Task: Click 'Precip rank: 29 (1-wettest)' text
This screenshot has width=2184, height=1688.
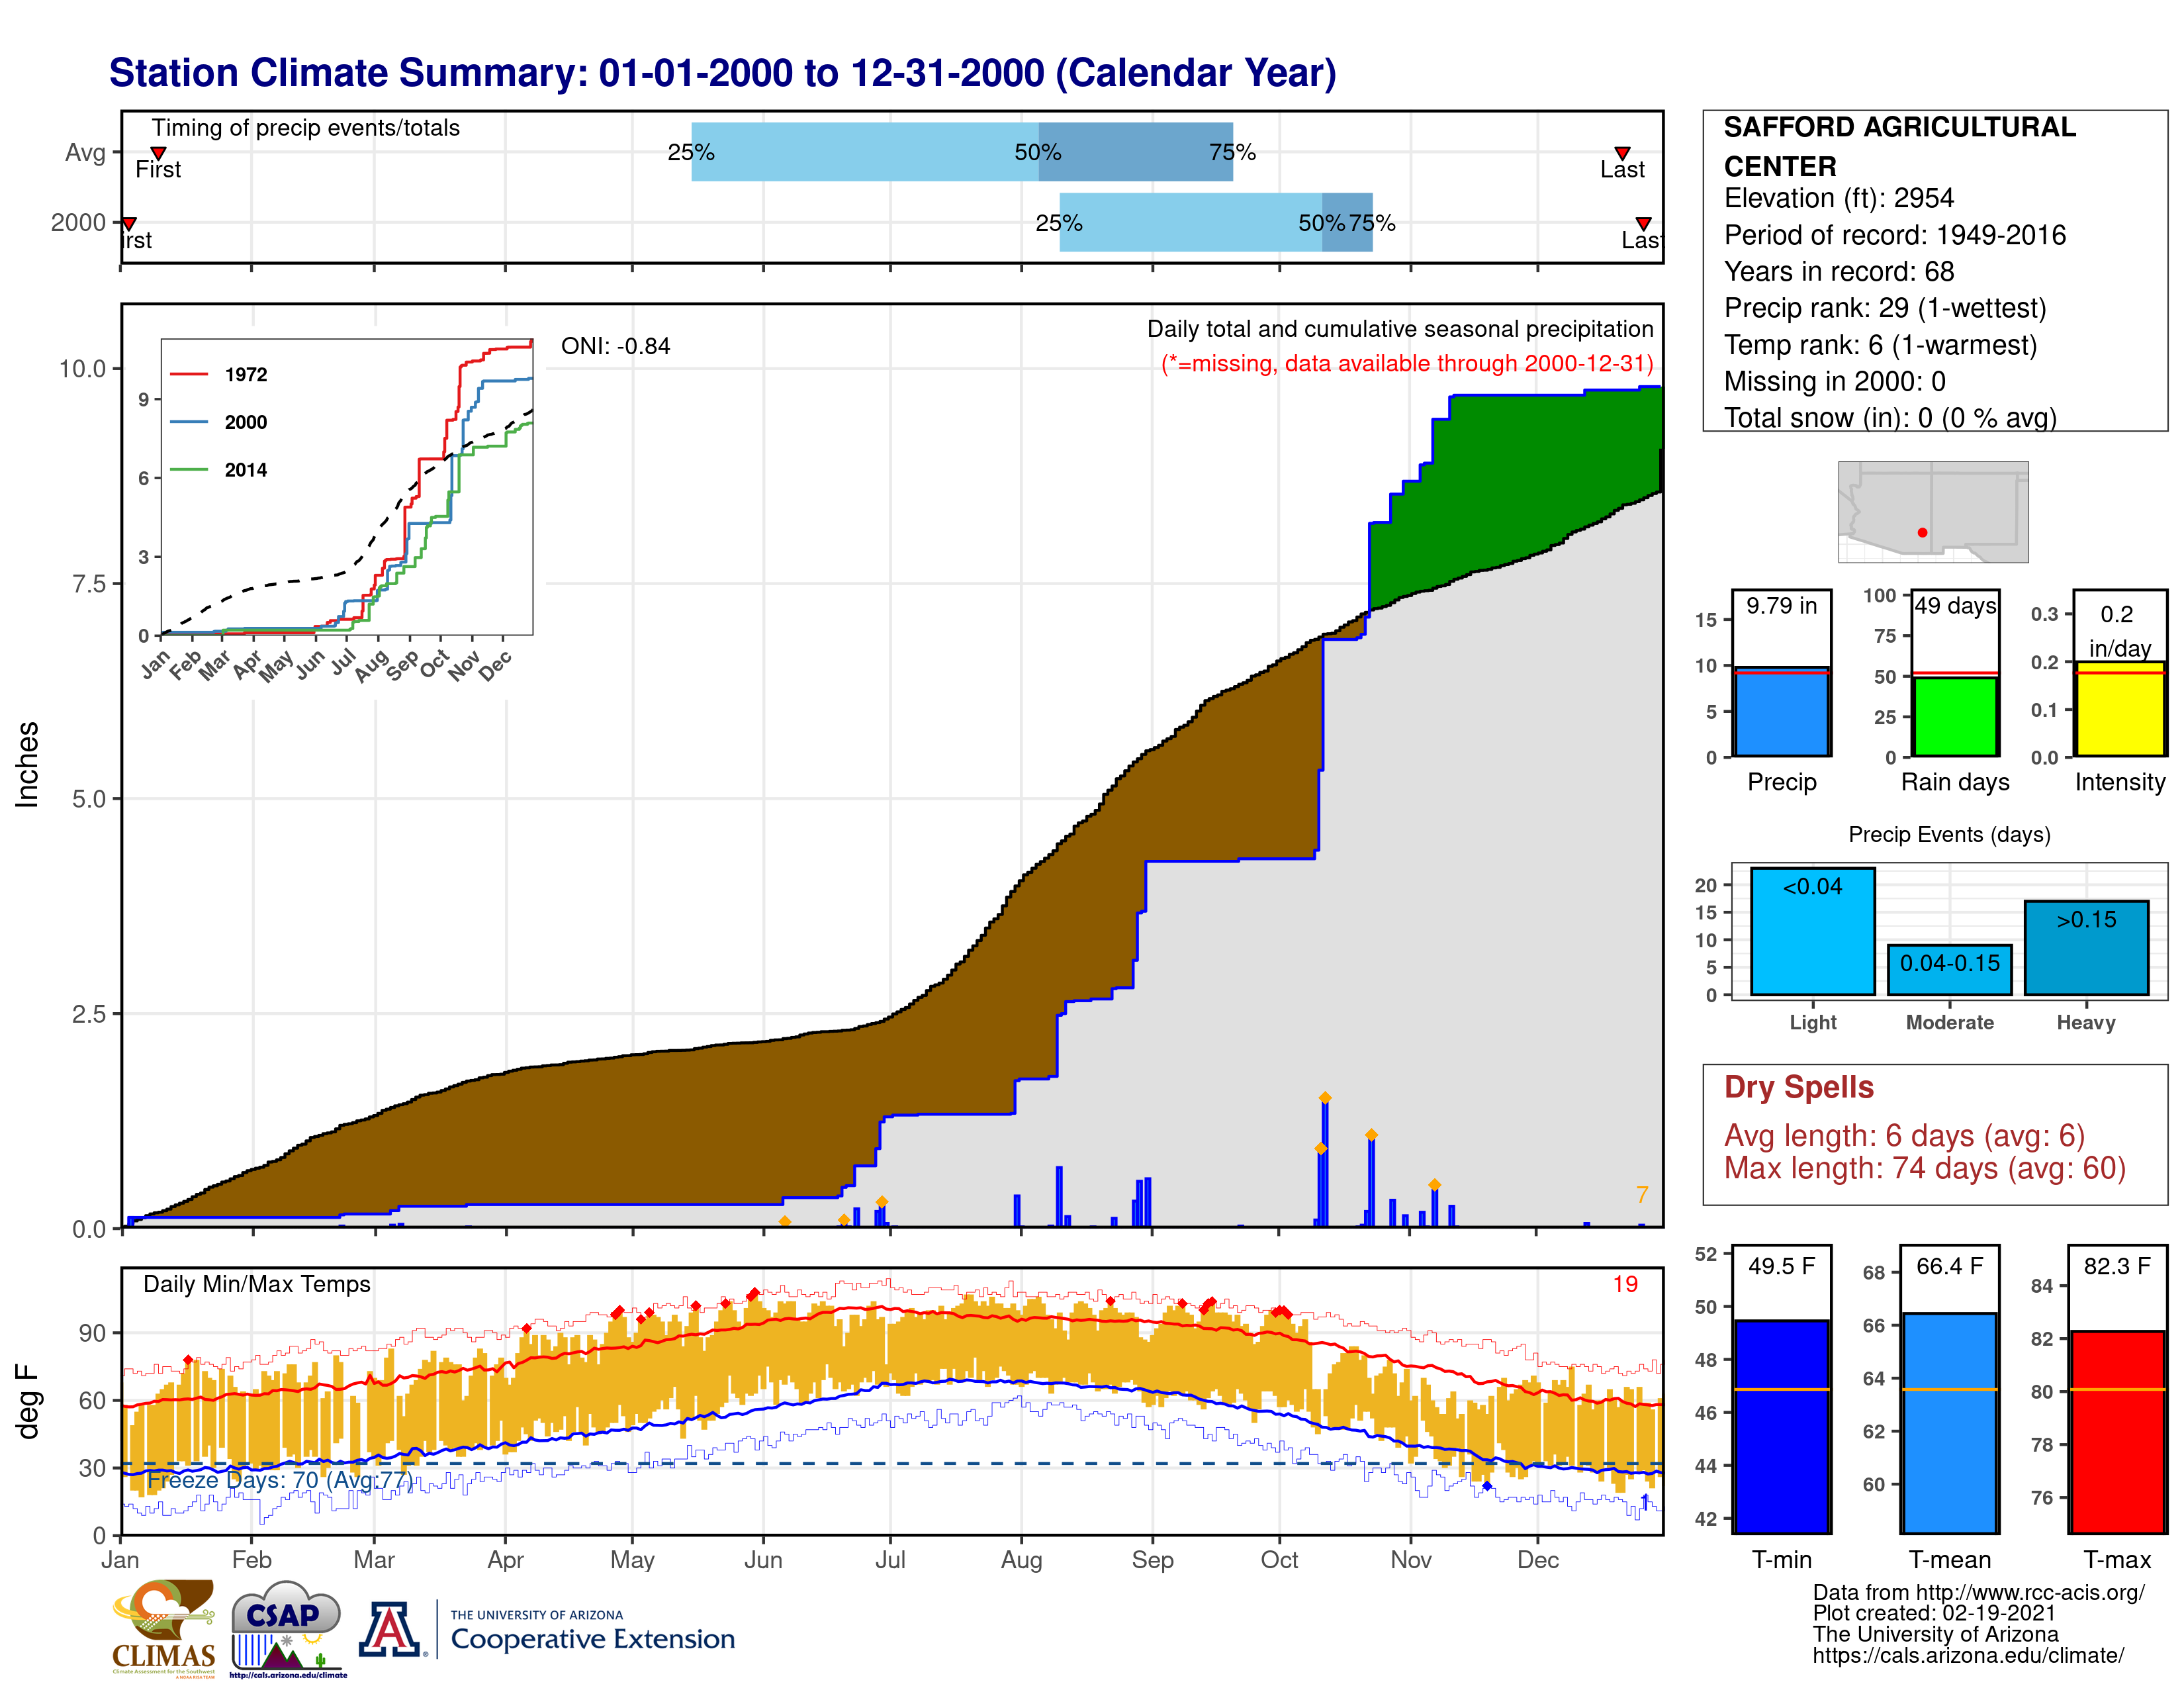Action: tap(1885, 308)
